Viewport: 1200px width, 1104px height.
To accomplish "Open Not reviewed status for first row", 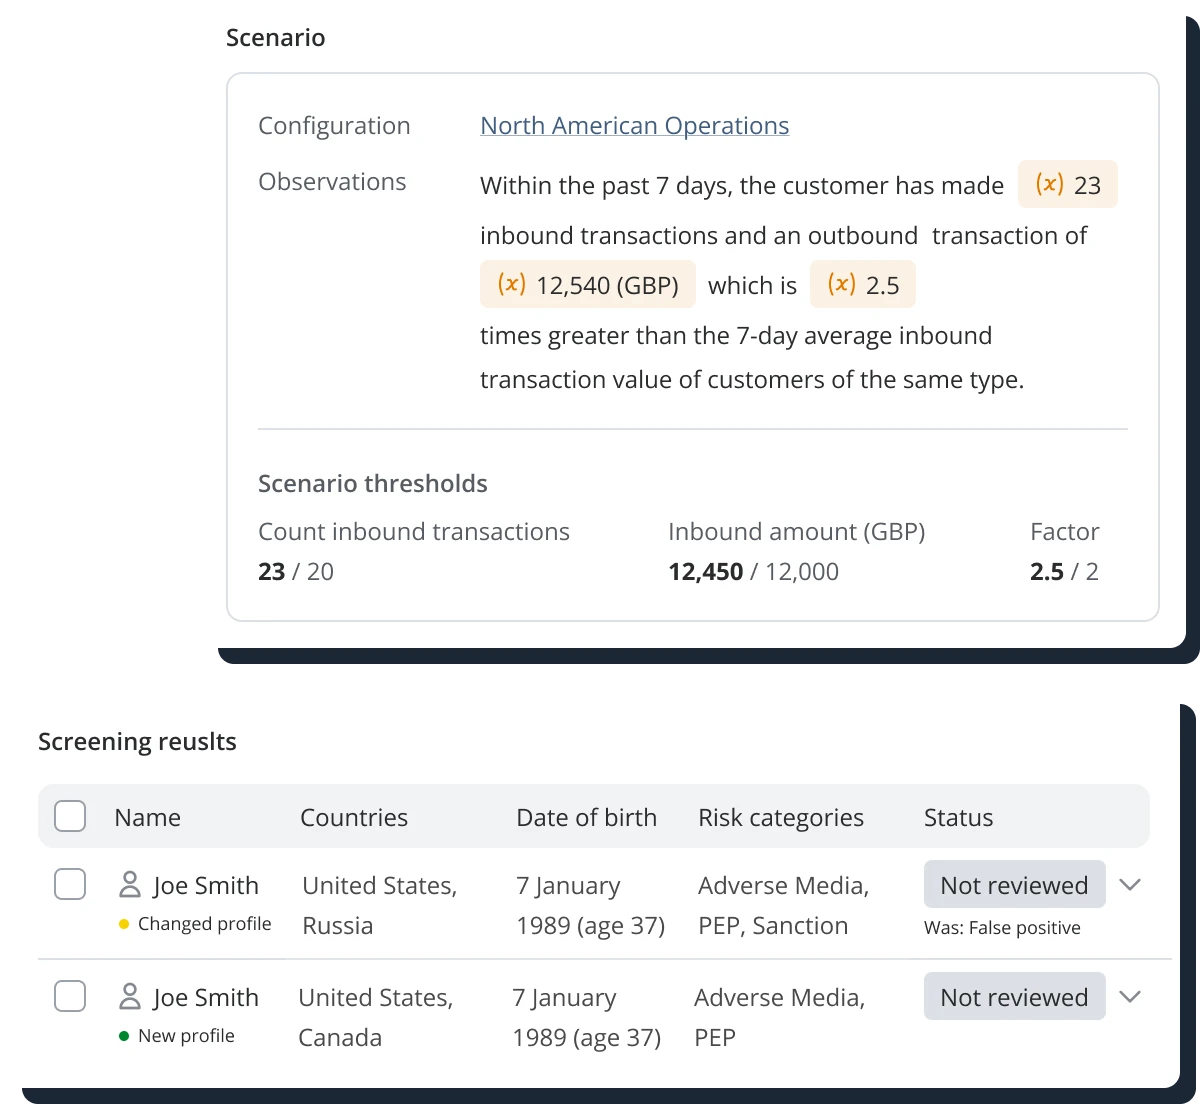I will pyautogui.click(x=1014, y=885).
